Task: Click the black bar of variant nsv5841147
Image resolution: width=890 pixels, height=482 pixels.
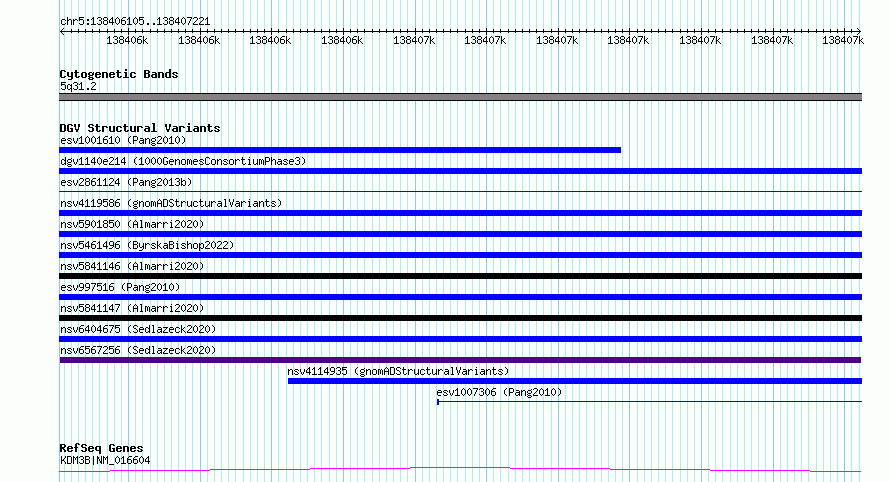Action: (460, 318)
